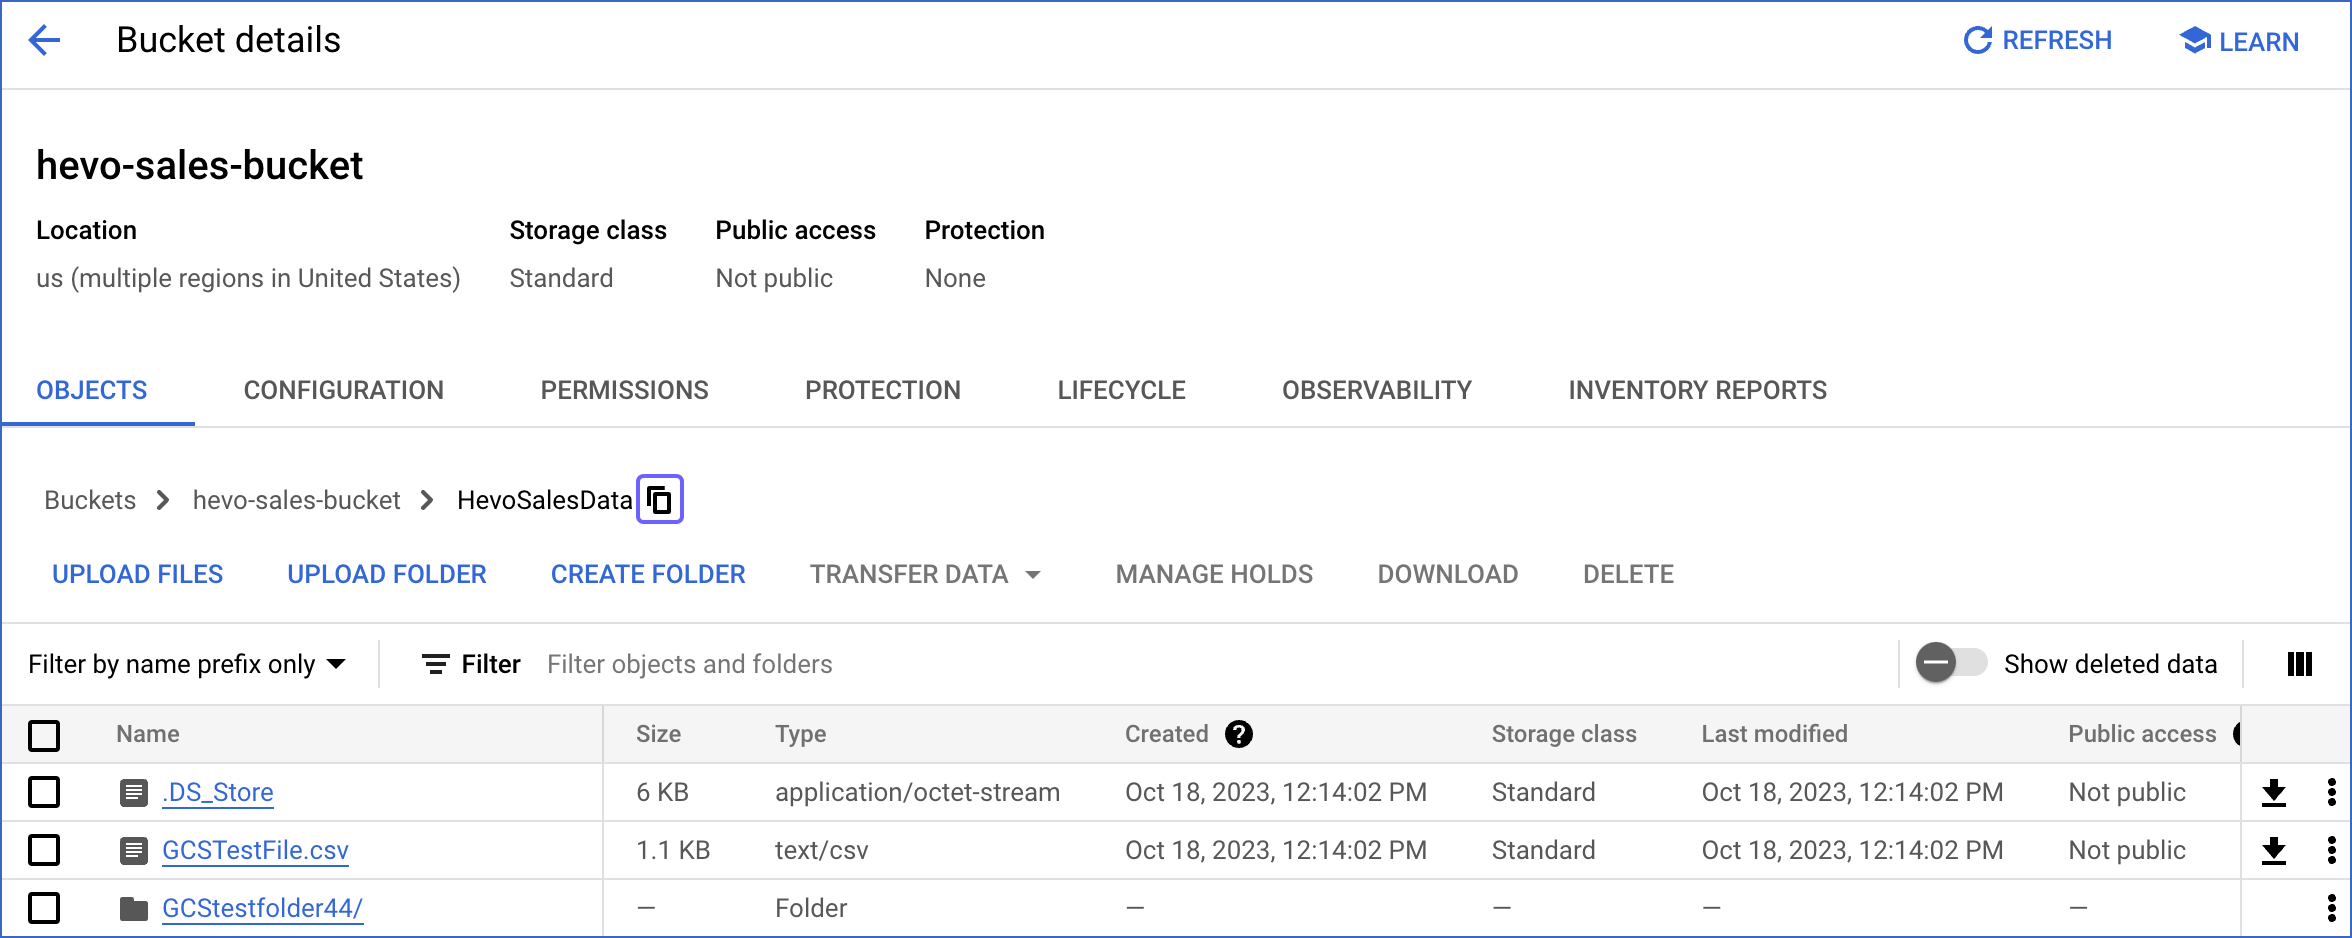Sort by the Size column header
Screen dimensions: 2352x938
pyautogui.click(x=658, y=734)
